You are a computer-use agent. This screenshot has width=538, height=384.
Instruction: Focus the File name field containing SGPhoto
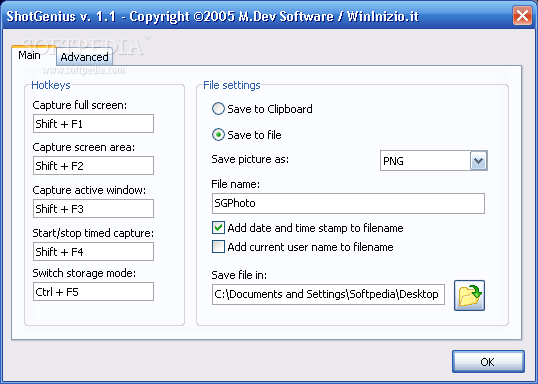[x=348, y=203]
